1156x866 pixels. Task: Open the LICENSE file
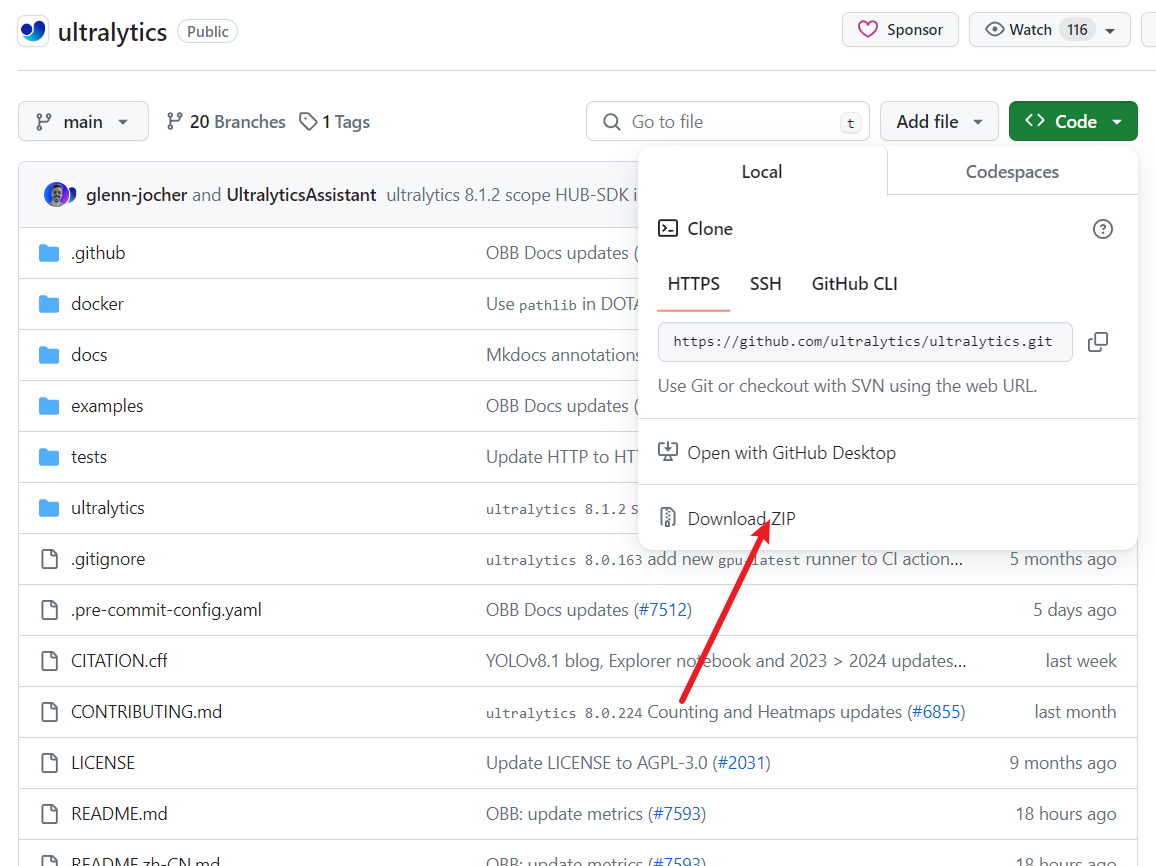[x=103, y=763]
